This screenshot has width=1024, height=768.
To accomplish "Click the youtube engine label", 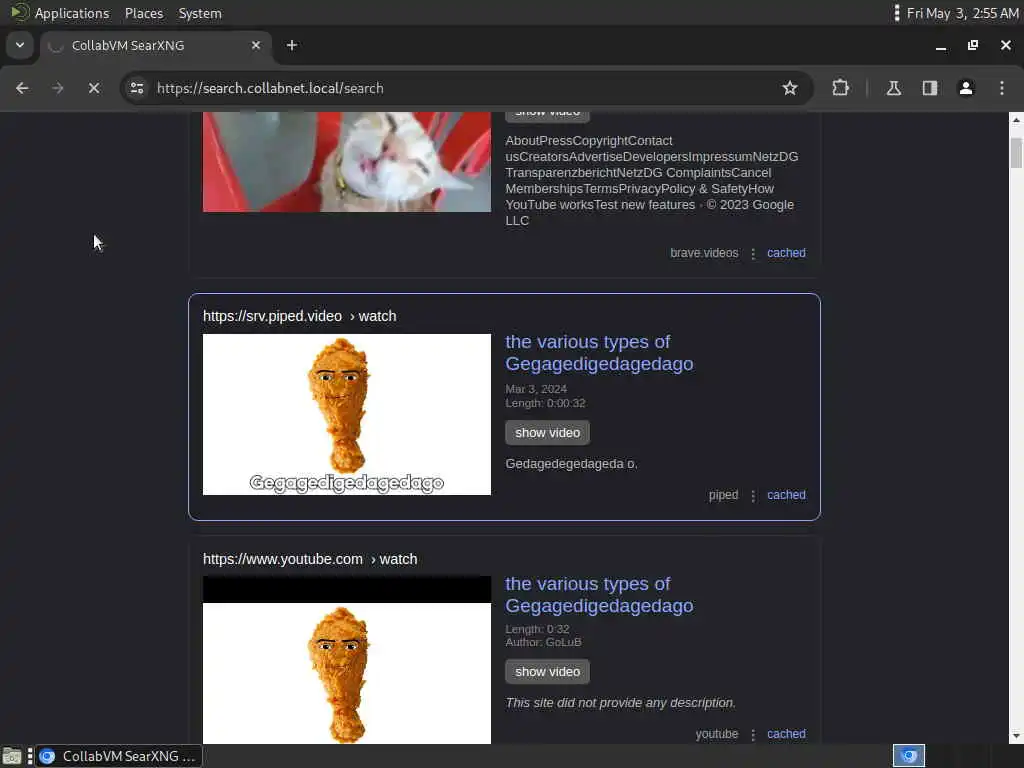I will (x=716, y=734).
